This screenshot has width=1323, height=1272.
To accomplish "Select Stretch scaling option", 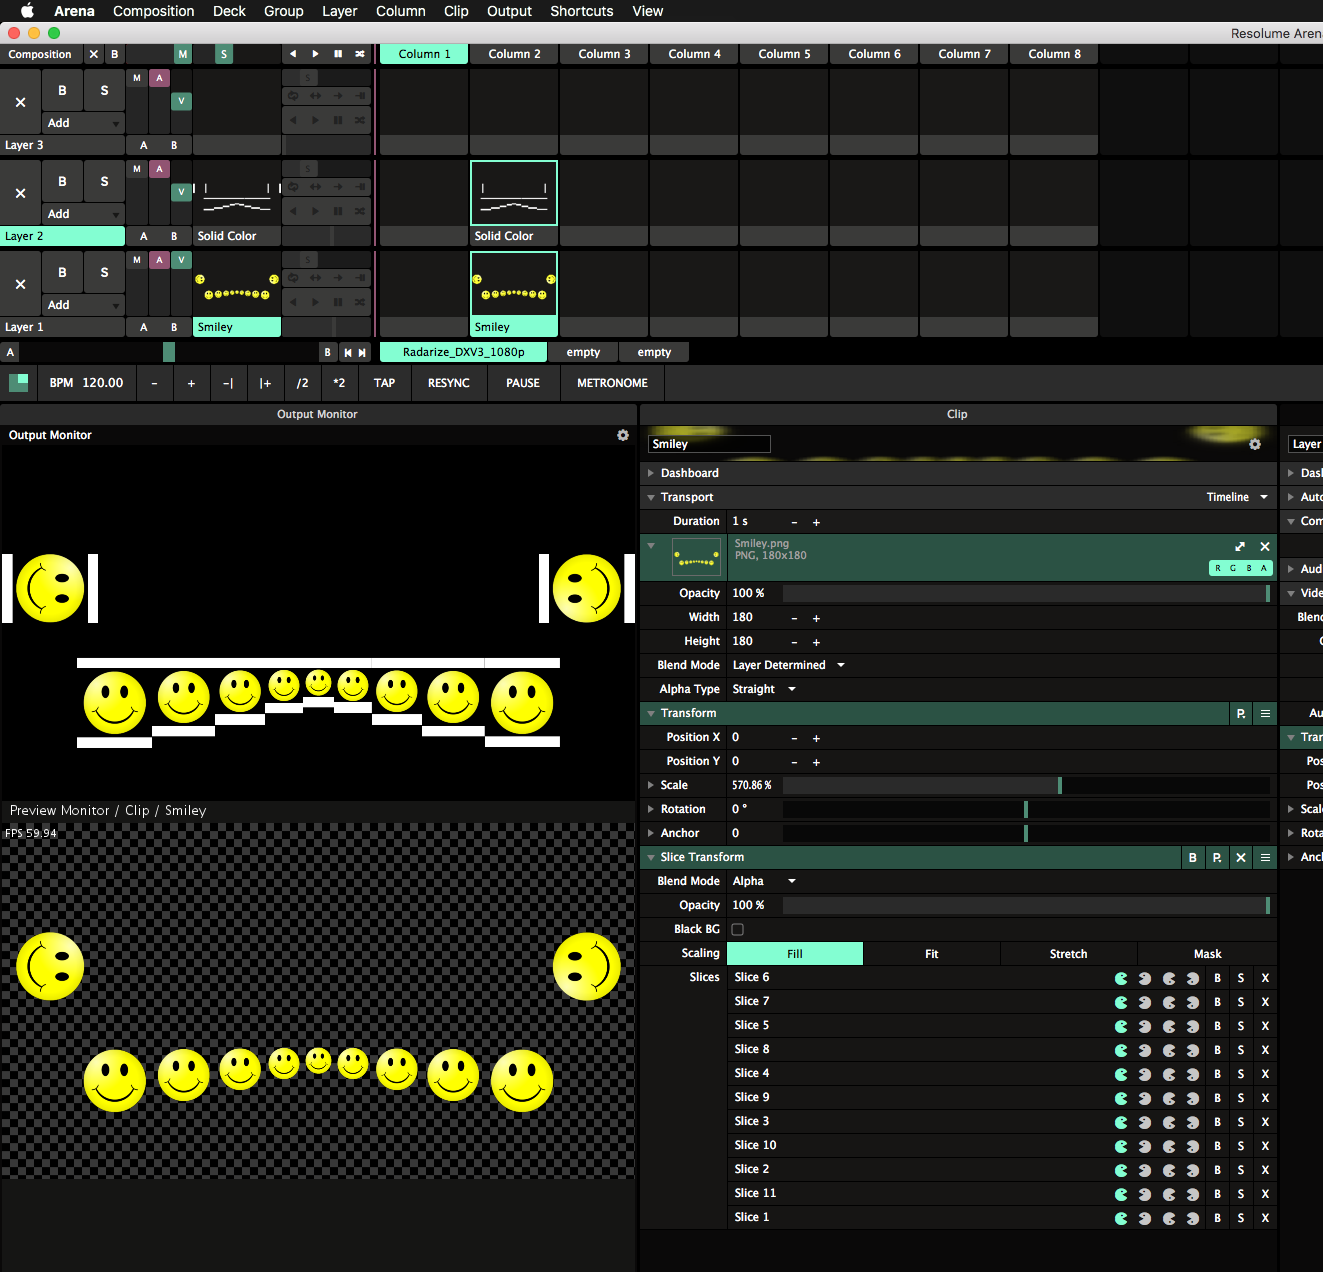I will click(1068, 954).
